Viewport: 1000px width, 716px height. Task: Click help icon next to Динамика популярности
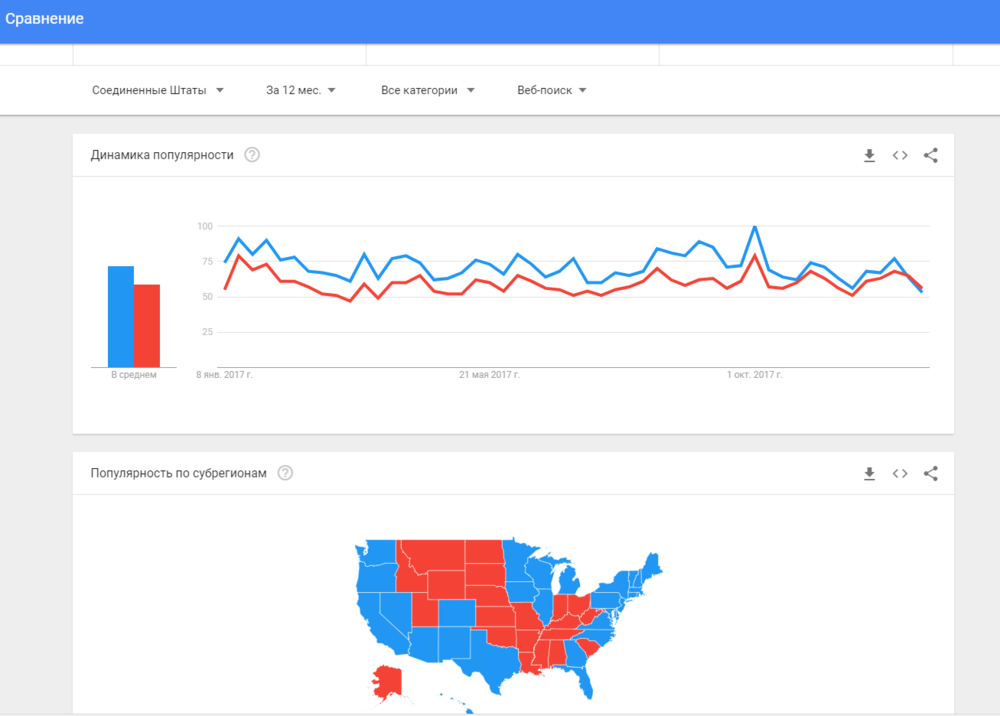pyautogui.click(x=252, y=155)
